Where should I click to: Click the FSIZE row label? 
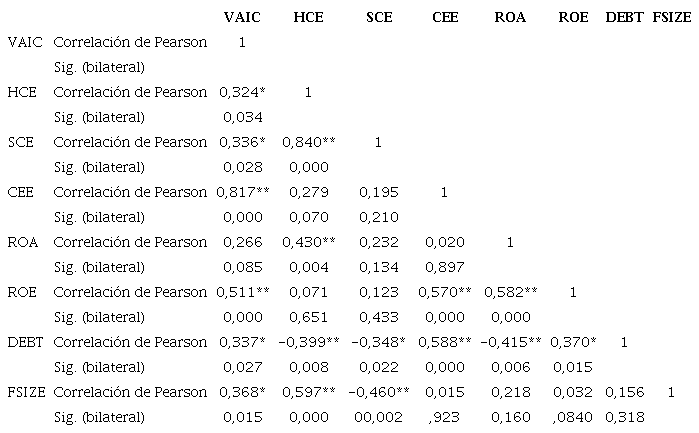coord(26,391)
